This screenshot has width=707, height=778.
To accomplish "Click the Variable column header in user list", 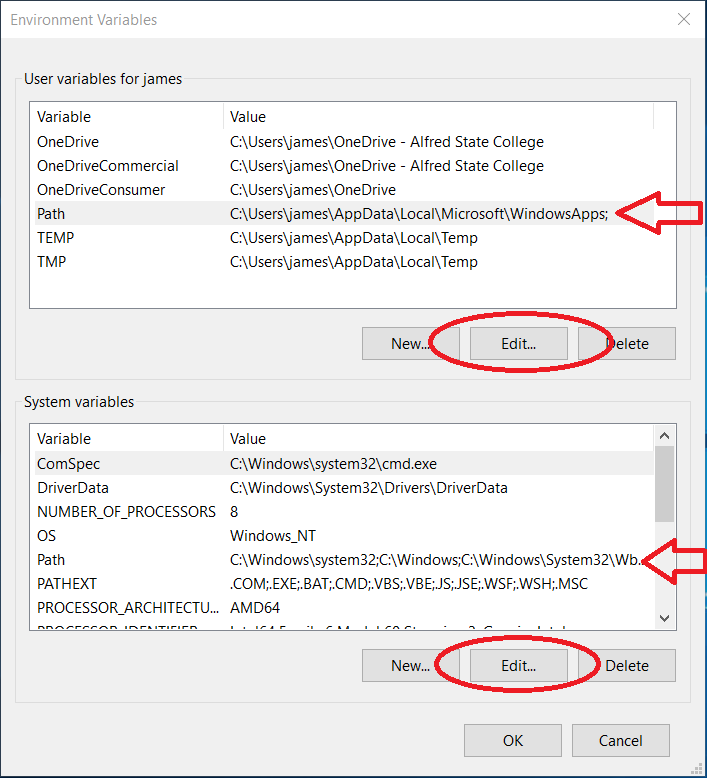I will click(127, 117).
